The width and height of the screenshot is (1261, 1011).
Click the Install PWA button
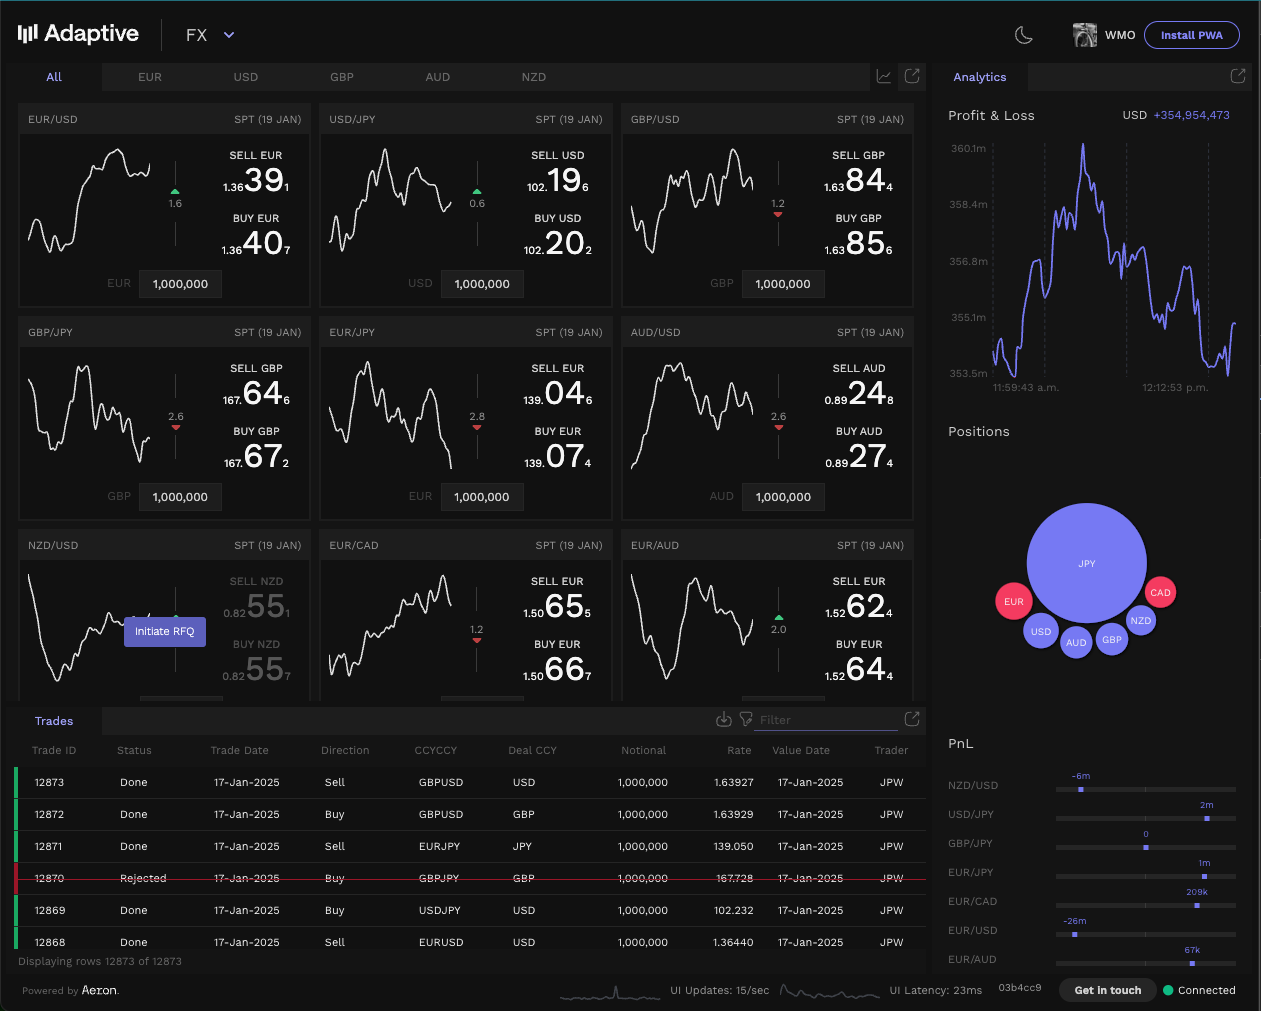(x=1191, y=34)
